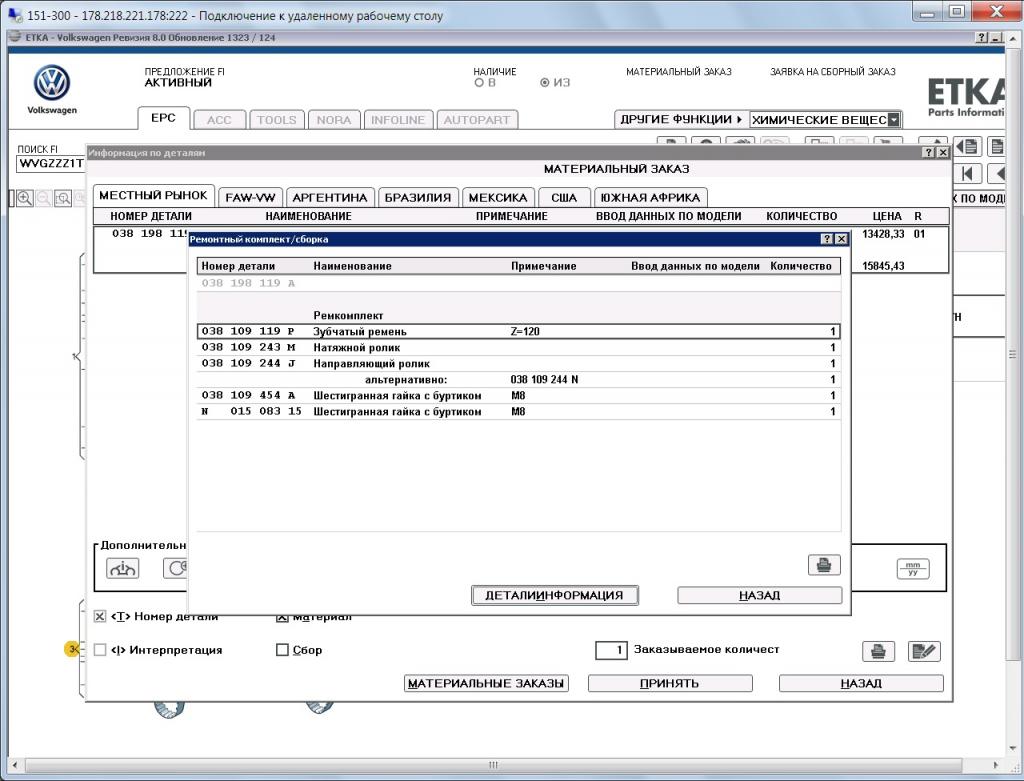Click the price value 15845,43
Viewport: 1024px width, 781px height.
point(883,266)
